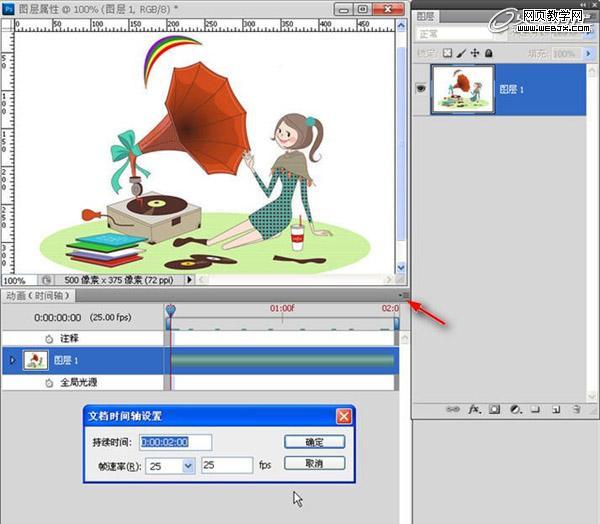Select the 图层 panel tab
The height and width of the screenshot is (524, 600).
click(x=428, y=15)
